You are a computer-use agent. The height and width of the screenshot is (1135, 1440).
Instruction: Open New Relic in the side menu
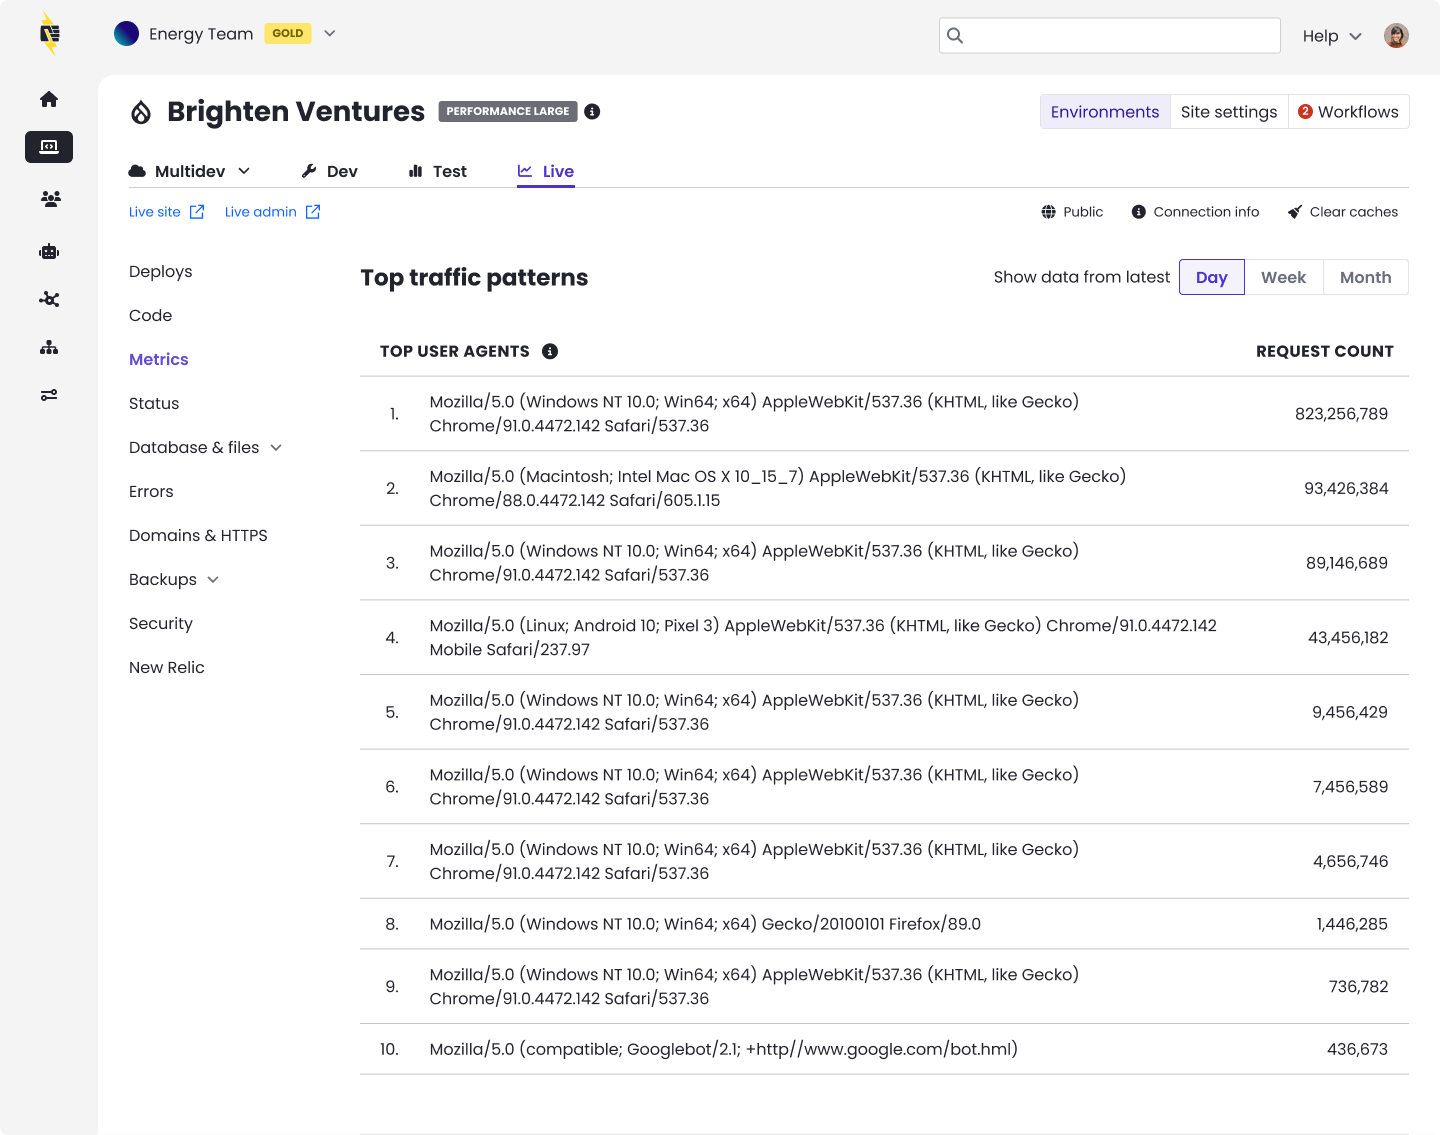(x=167, y=668)
